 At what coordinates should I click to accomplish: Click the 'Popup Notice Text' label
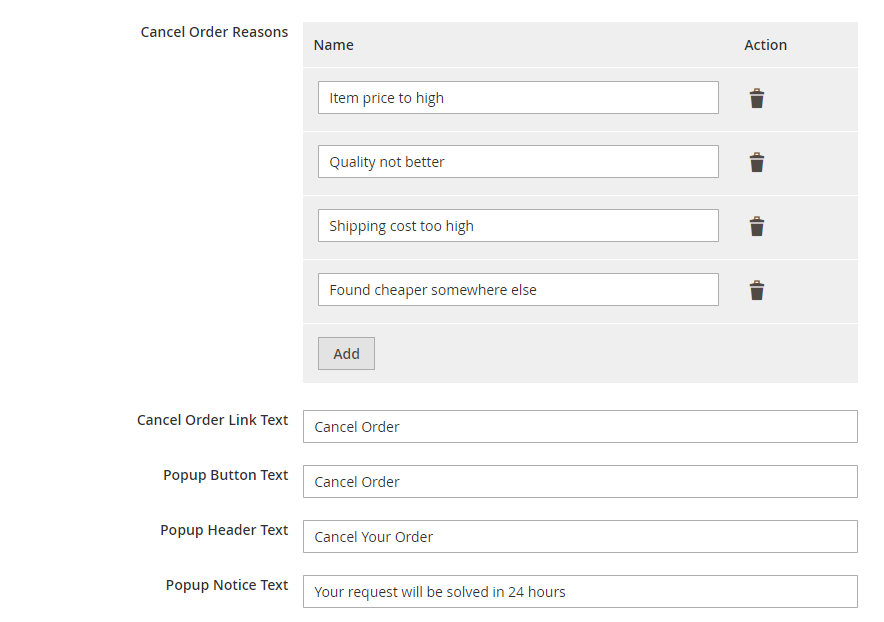click(x=227, y=585)
